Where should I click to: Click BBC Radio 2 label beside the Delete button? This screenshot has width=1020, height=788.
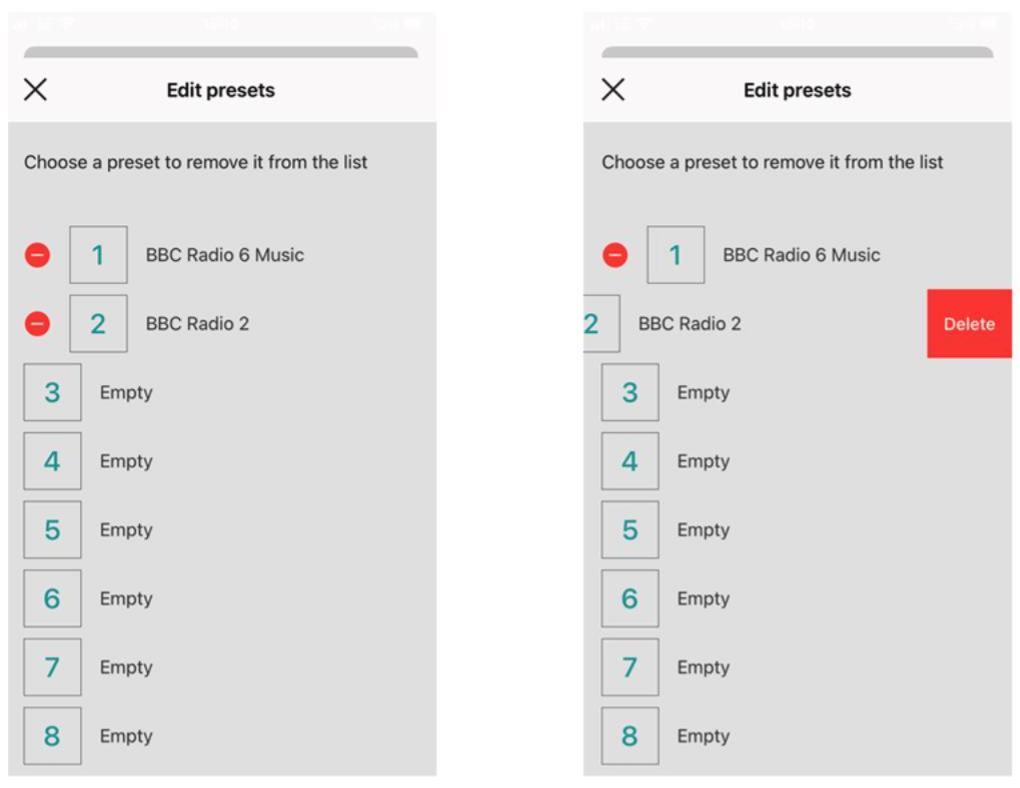pos(690,324)
